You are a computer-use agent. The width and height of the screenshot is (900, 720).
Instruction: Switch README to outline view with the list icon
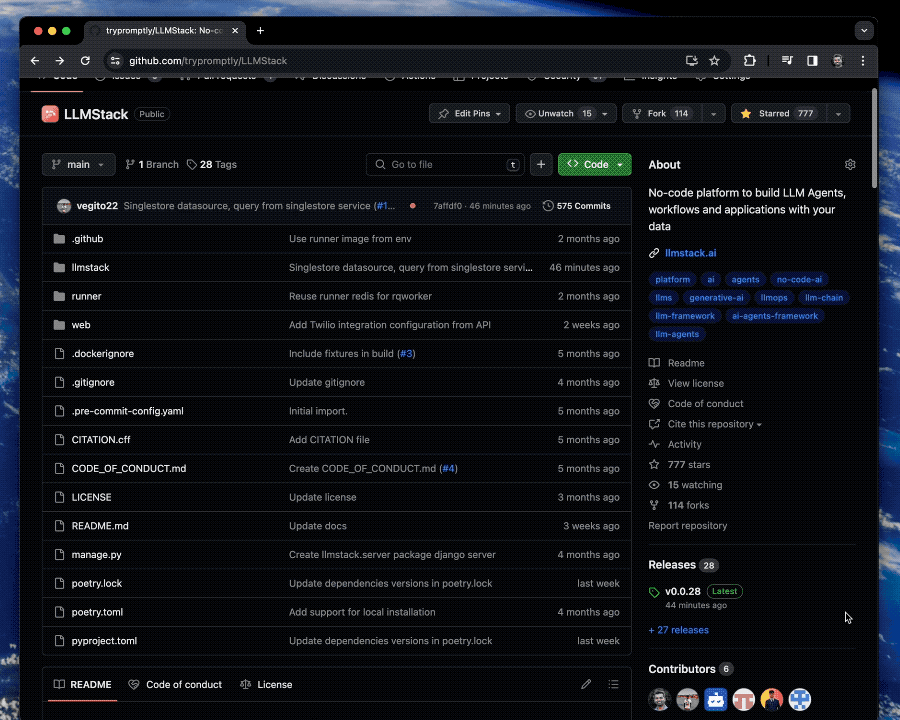coord(613,684)
